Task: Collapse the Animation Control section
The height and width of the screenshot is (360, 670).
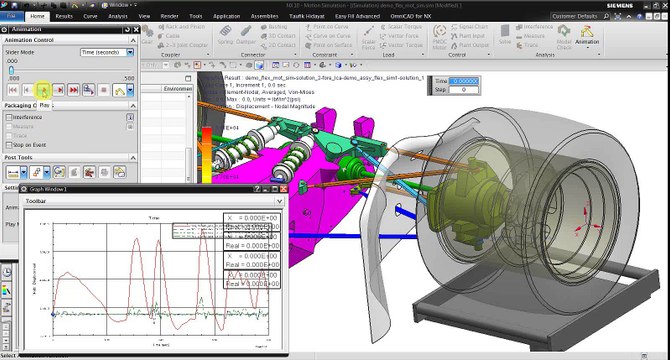Action: (x=133, y=40)
